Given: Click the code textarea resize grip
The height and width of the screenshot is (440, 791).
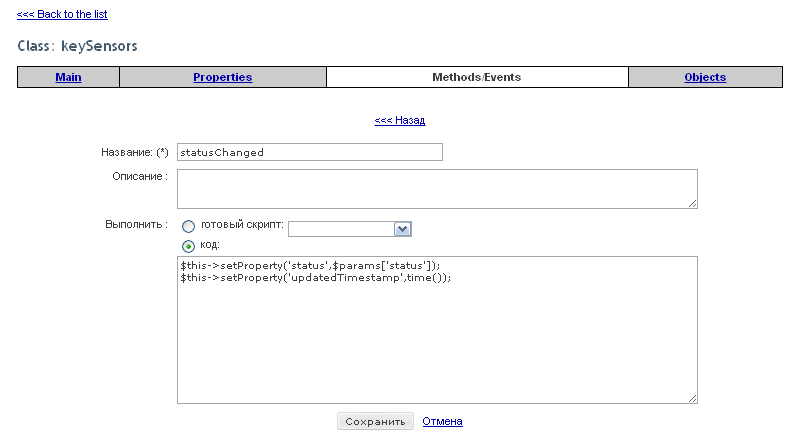Looking at the screenshot, I should tap(693, 399).
